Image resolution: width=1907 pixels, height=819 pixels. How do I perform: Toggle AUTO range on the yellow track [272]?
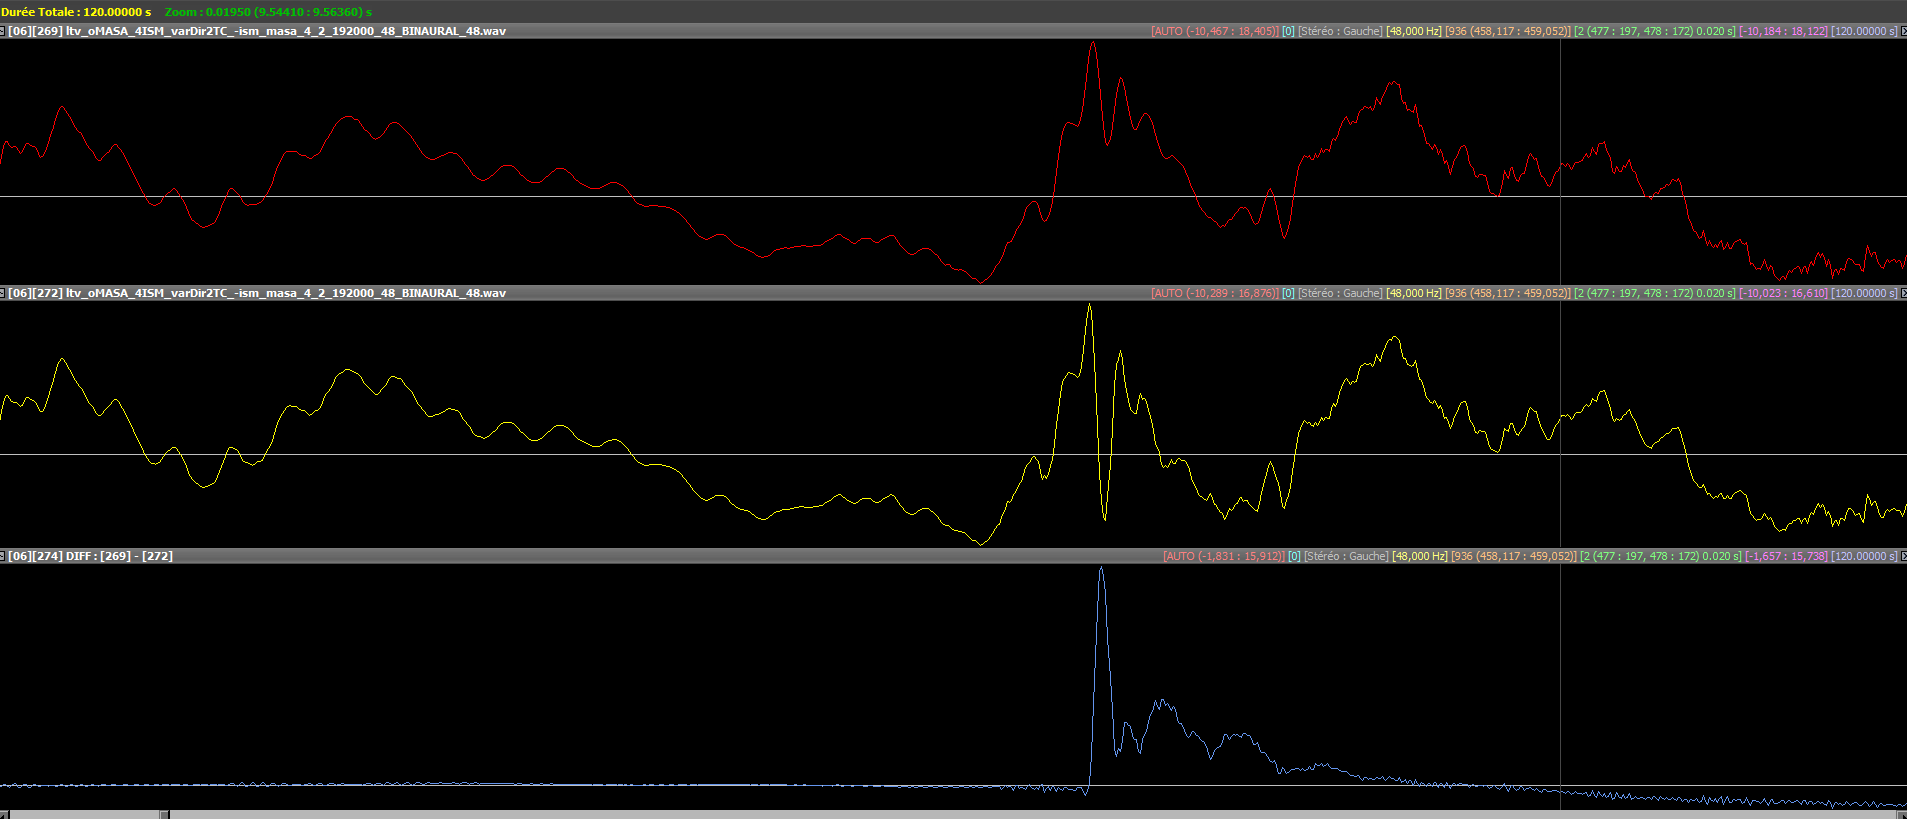coord(1214,293)
